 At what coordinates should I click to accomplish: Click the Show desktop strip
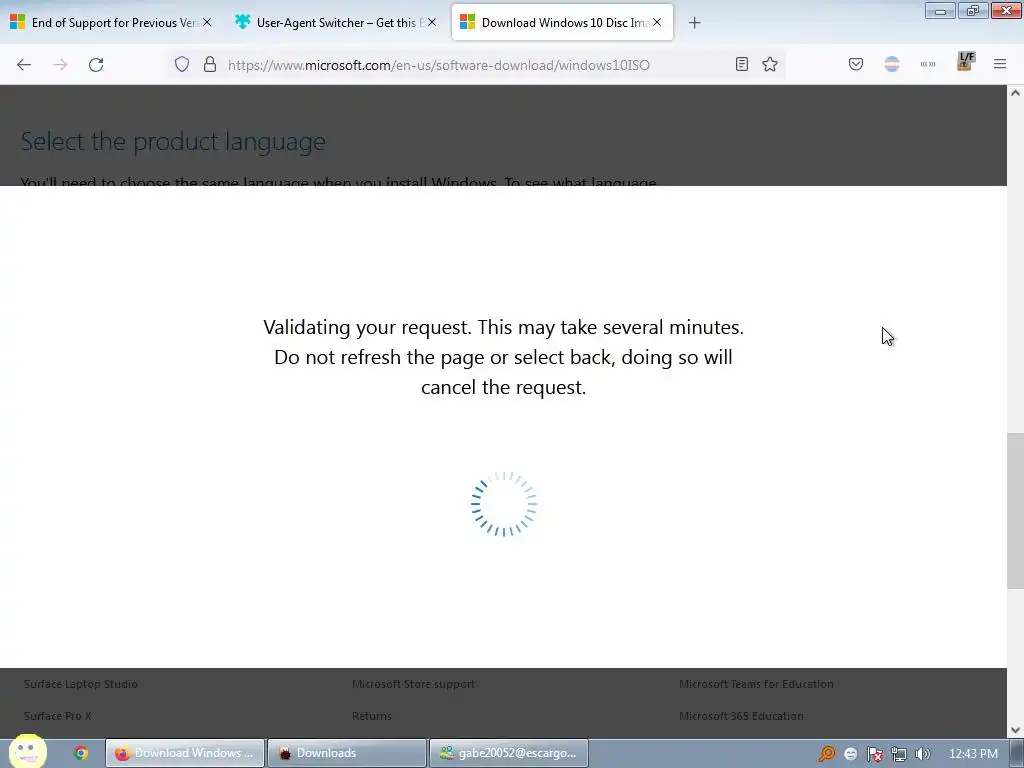click(x=1017, y=753)
